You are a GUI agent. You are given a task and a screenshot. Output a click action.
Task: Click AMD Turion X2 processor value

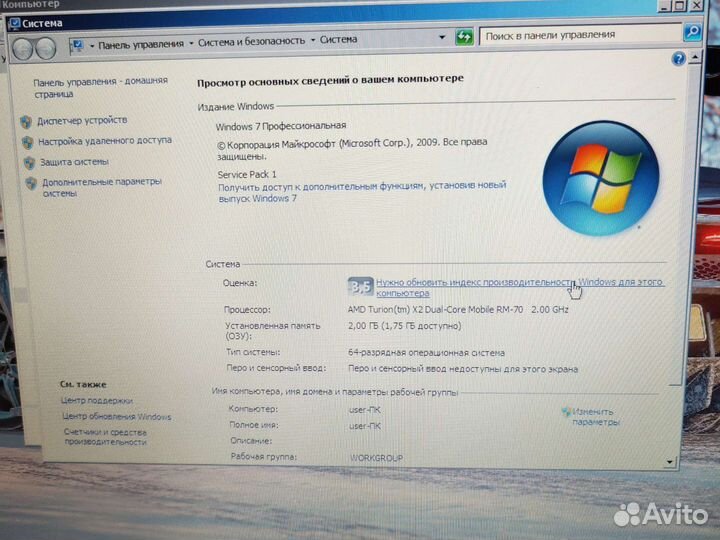[458, 309]
